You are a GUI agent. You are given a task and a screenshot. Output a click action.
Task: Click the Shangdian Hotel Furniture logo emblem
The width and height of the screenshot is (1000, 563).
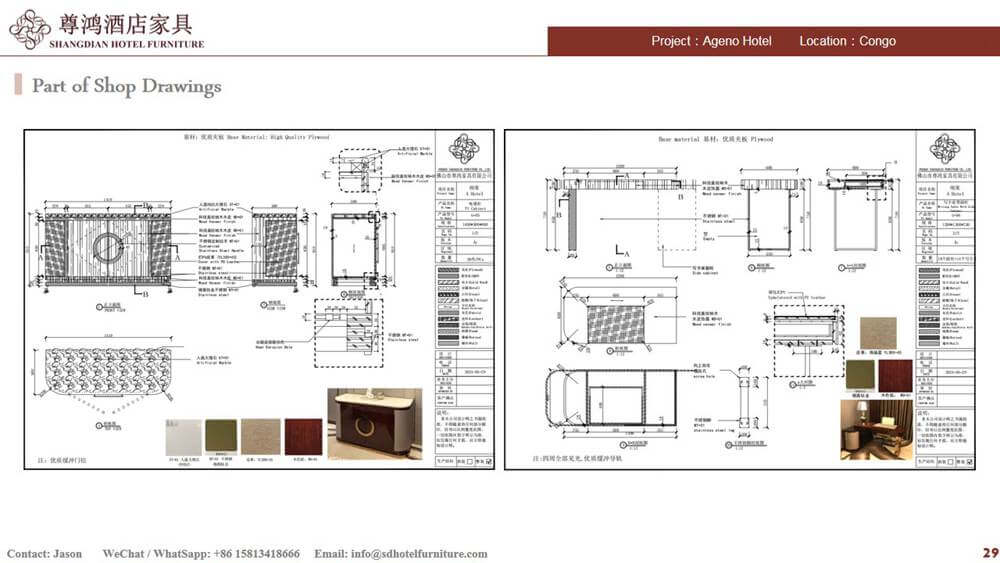(29, 29)
